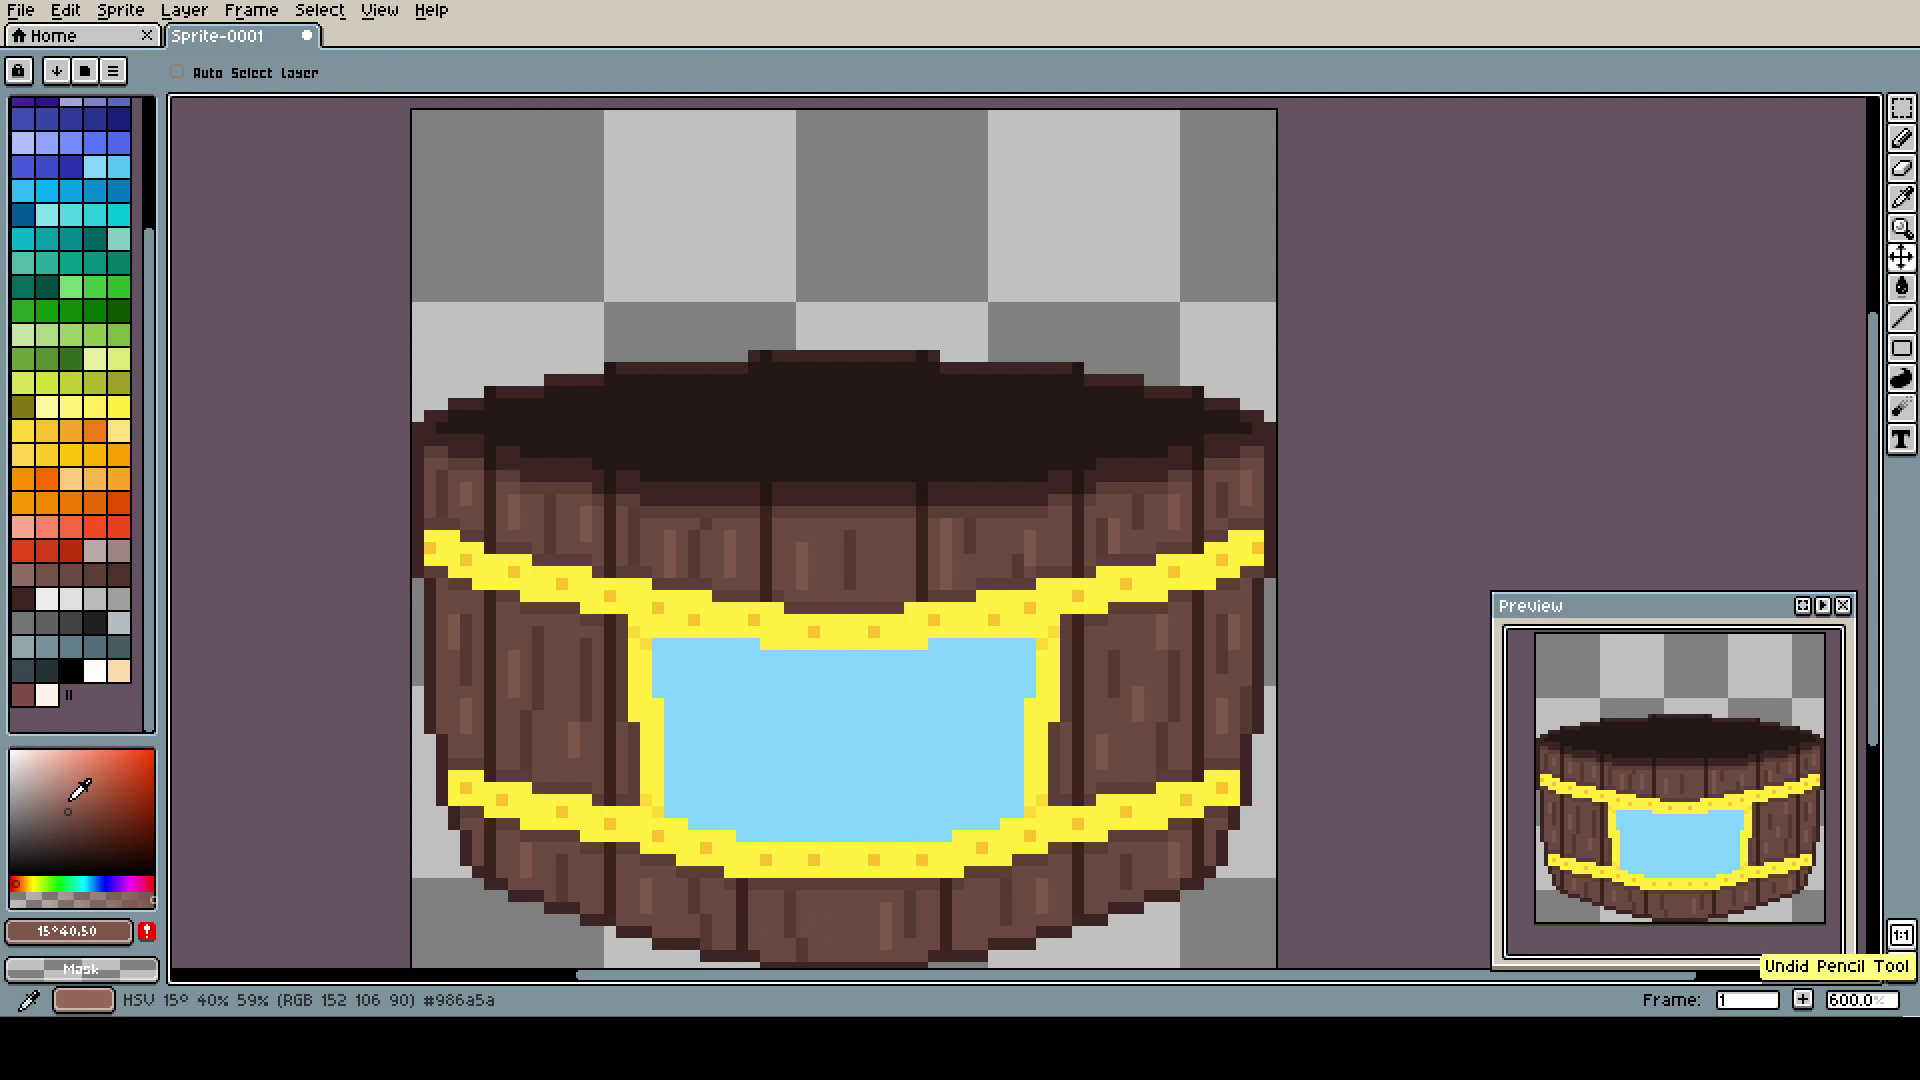The image size is (1920, 1080).
Task: Select the Text tool
Action: click(1901, 439)
